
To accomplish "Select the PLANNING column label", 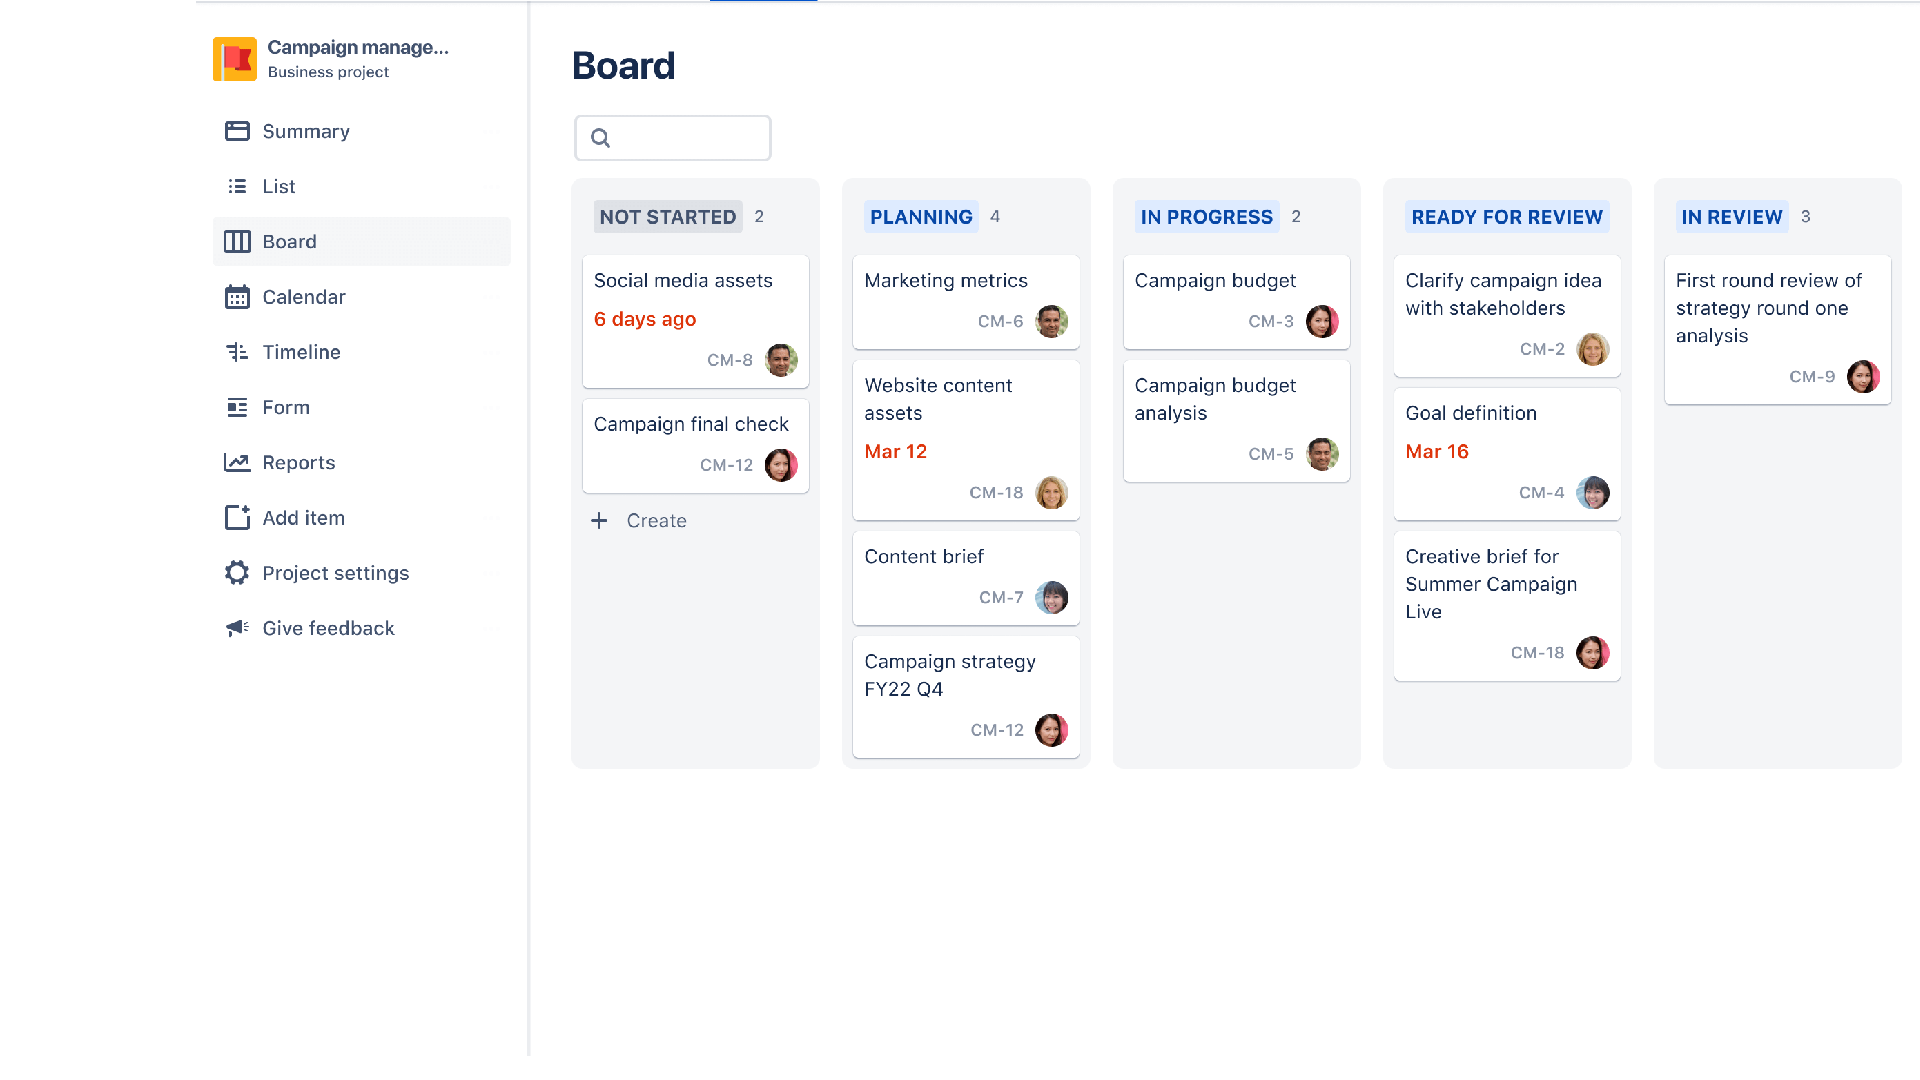I will click(921, 217).
